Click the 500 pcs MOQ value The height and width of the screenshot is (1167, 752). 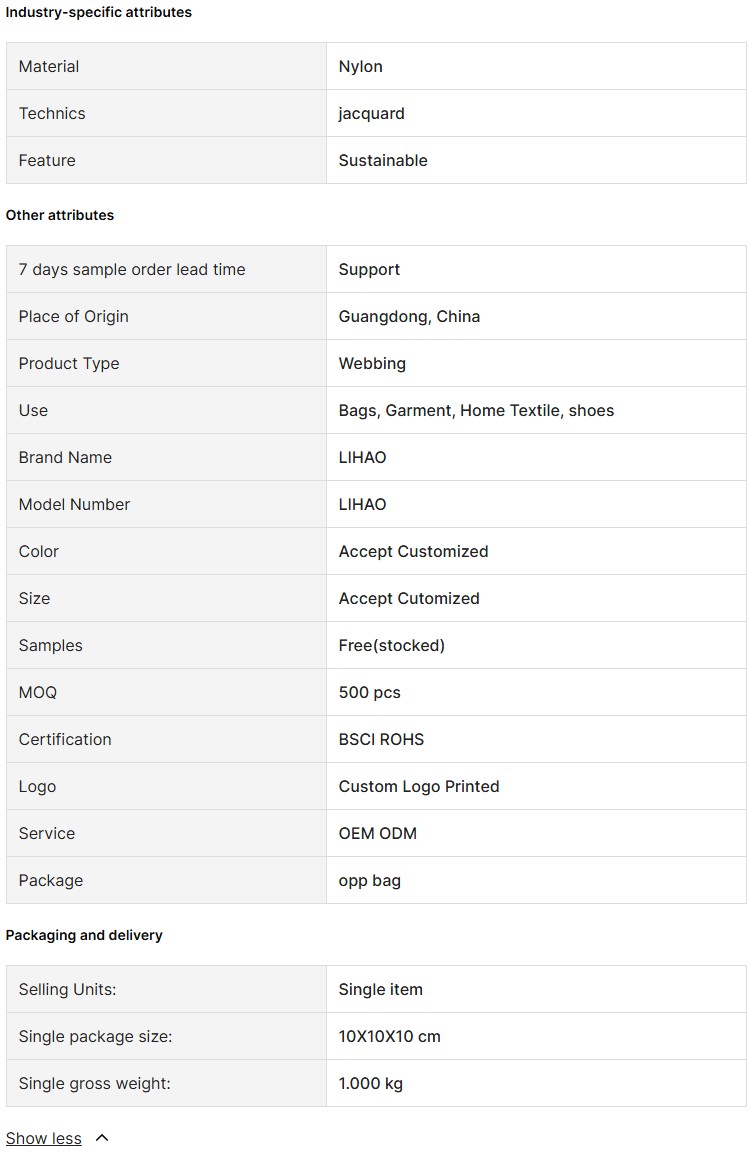coord(369,692)
